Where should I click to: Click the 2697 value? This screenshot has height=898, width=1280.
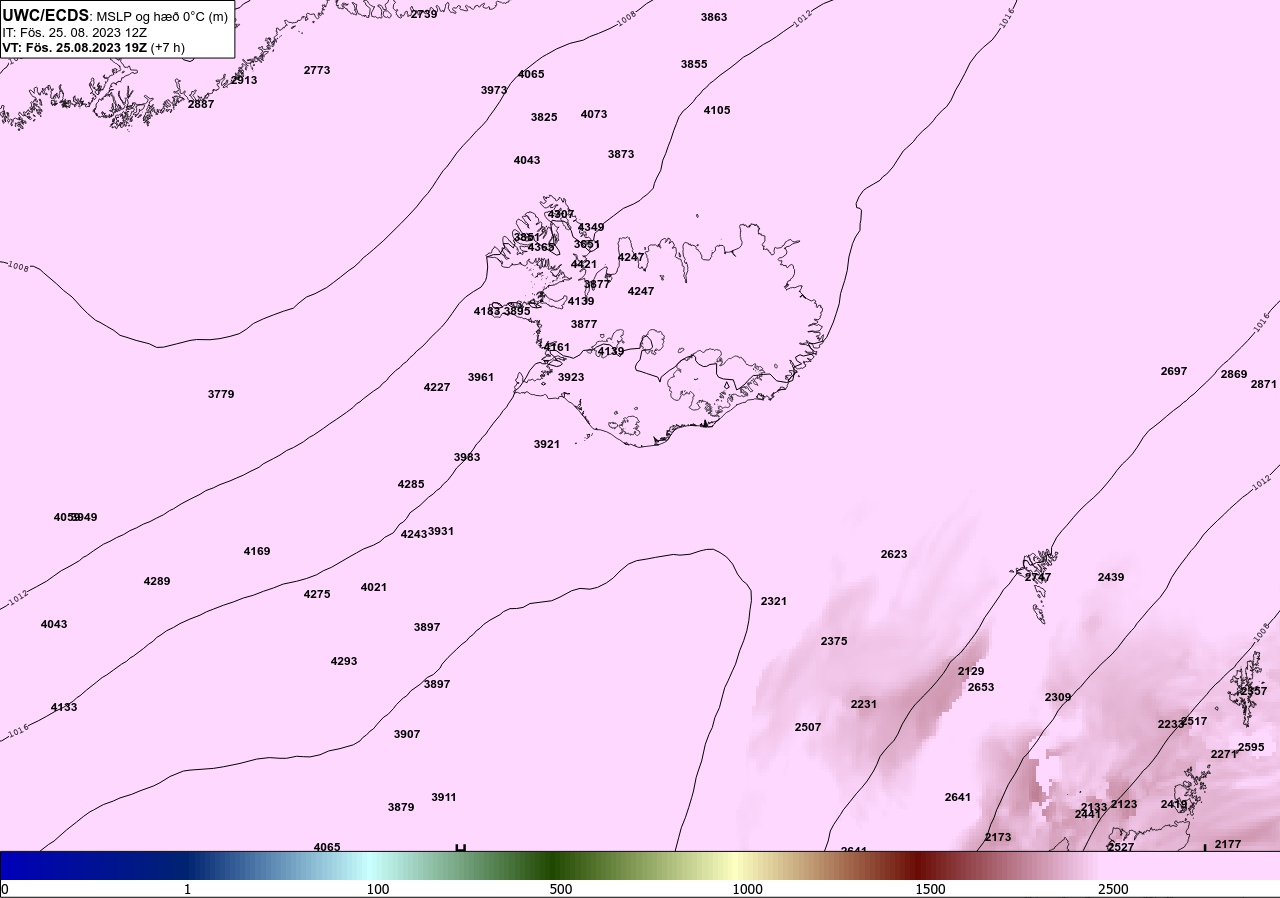pyautogui.click(x=1174, y=371)
